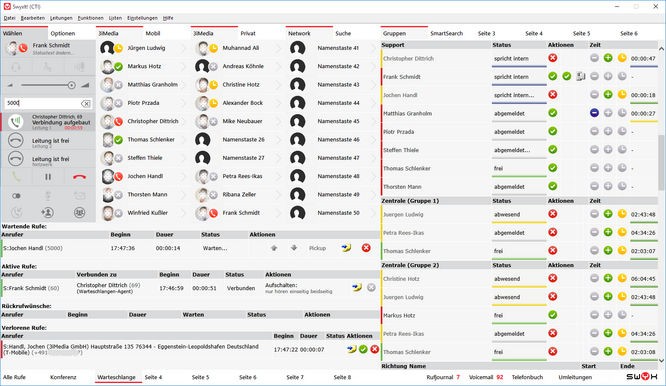This screenshot has width=666, height=386.
Task: Toggle Thorsten Mann login check in Support
Action: [553, 186]
